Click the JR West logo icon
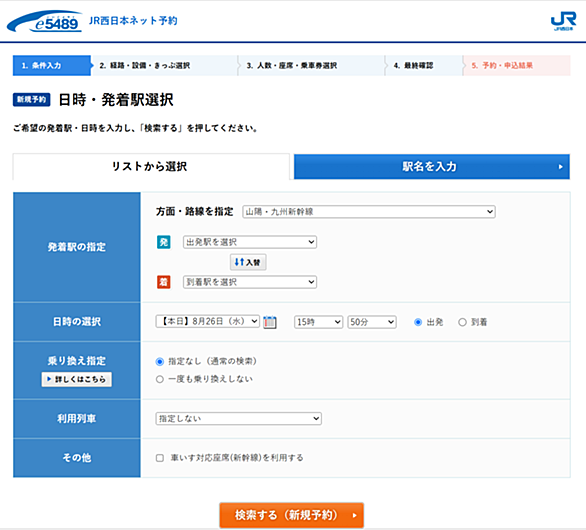This screenshot has height=530, width=586. tap(564, 21)
